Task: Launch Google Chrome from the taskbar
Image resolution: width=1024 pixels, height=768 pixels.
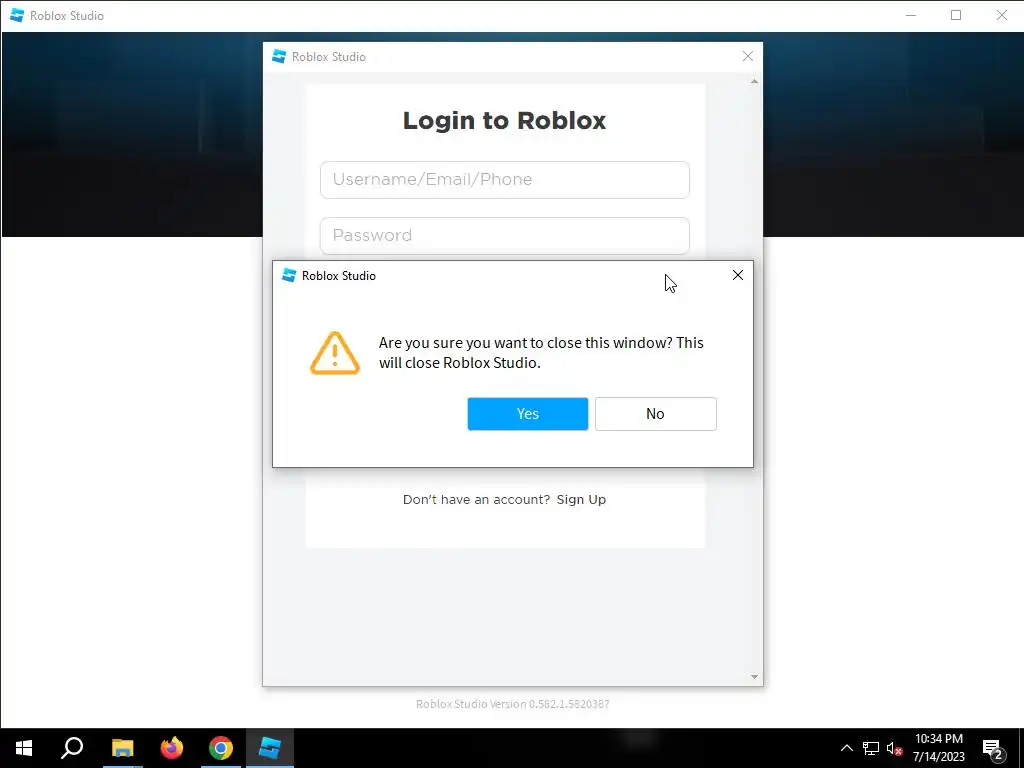Action: tap(221, 748)
